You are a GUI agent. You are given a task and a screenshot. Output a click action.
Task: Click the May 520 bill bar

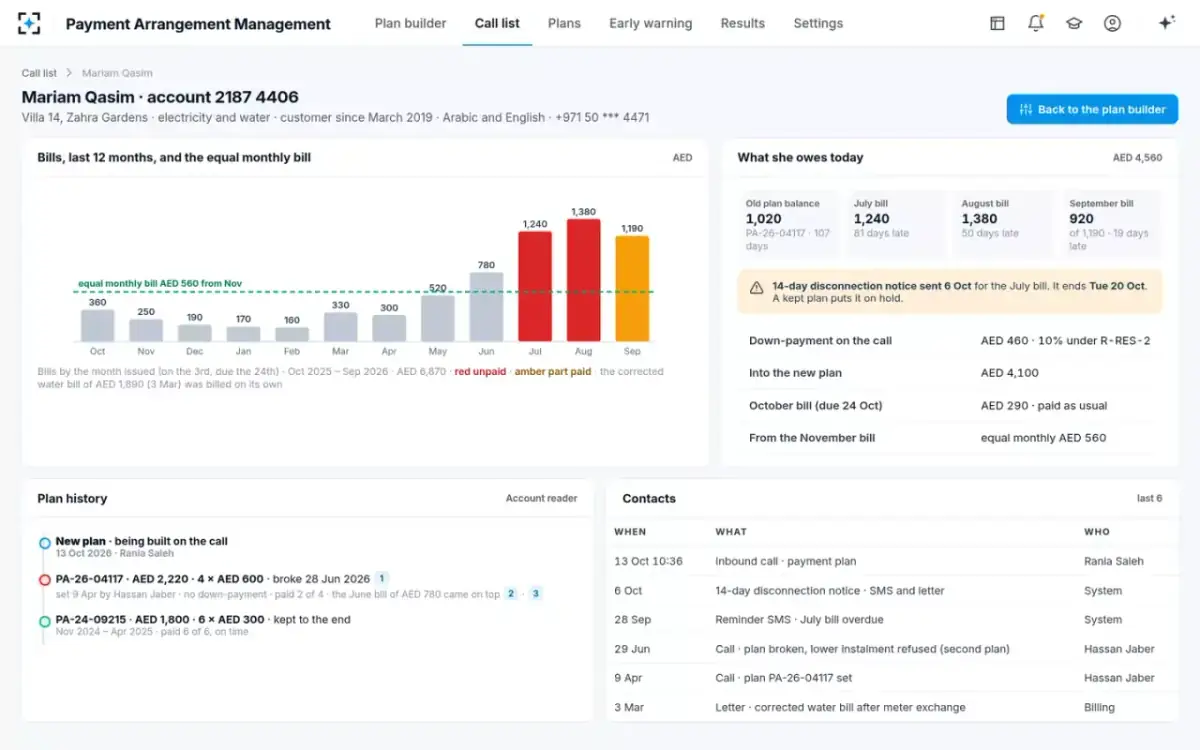(x=438, y=318)
